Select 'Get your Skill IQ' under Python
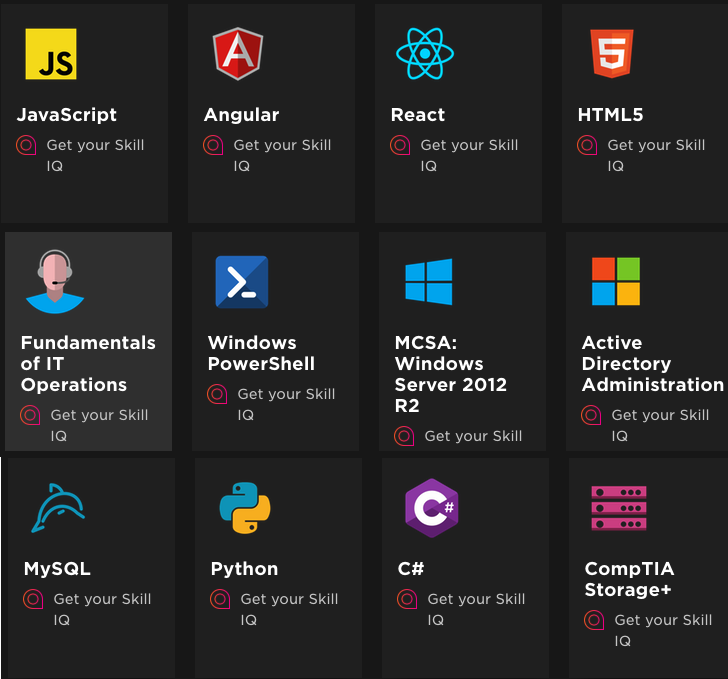This screenshot has width=728, height=679. 289,609
